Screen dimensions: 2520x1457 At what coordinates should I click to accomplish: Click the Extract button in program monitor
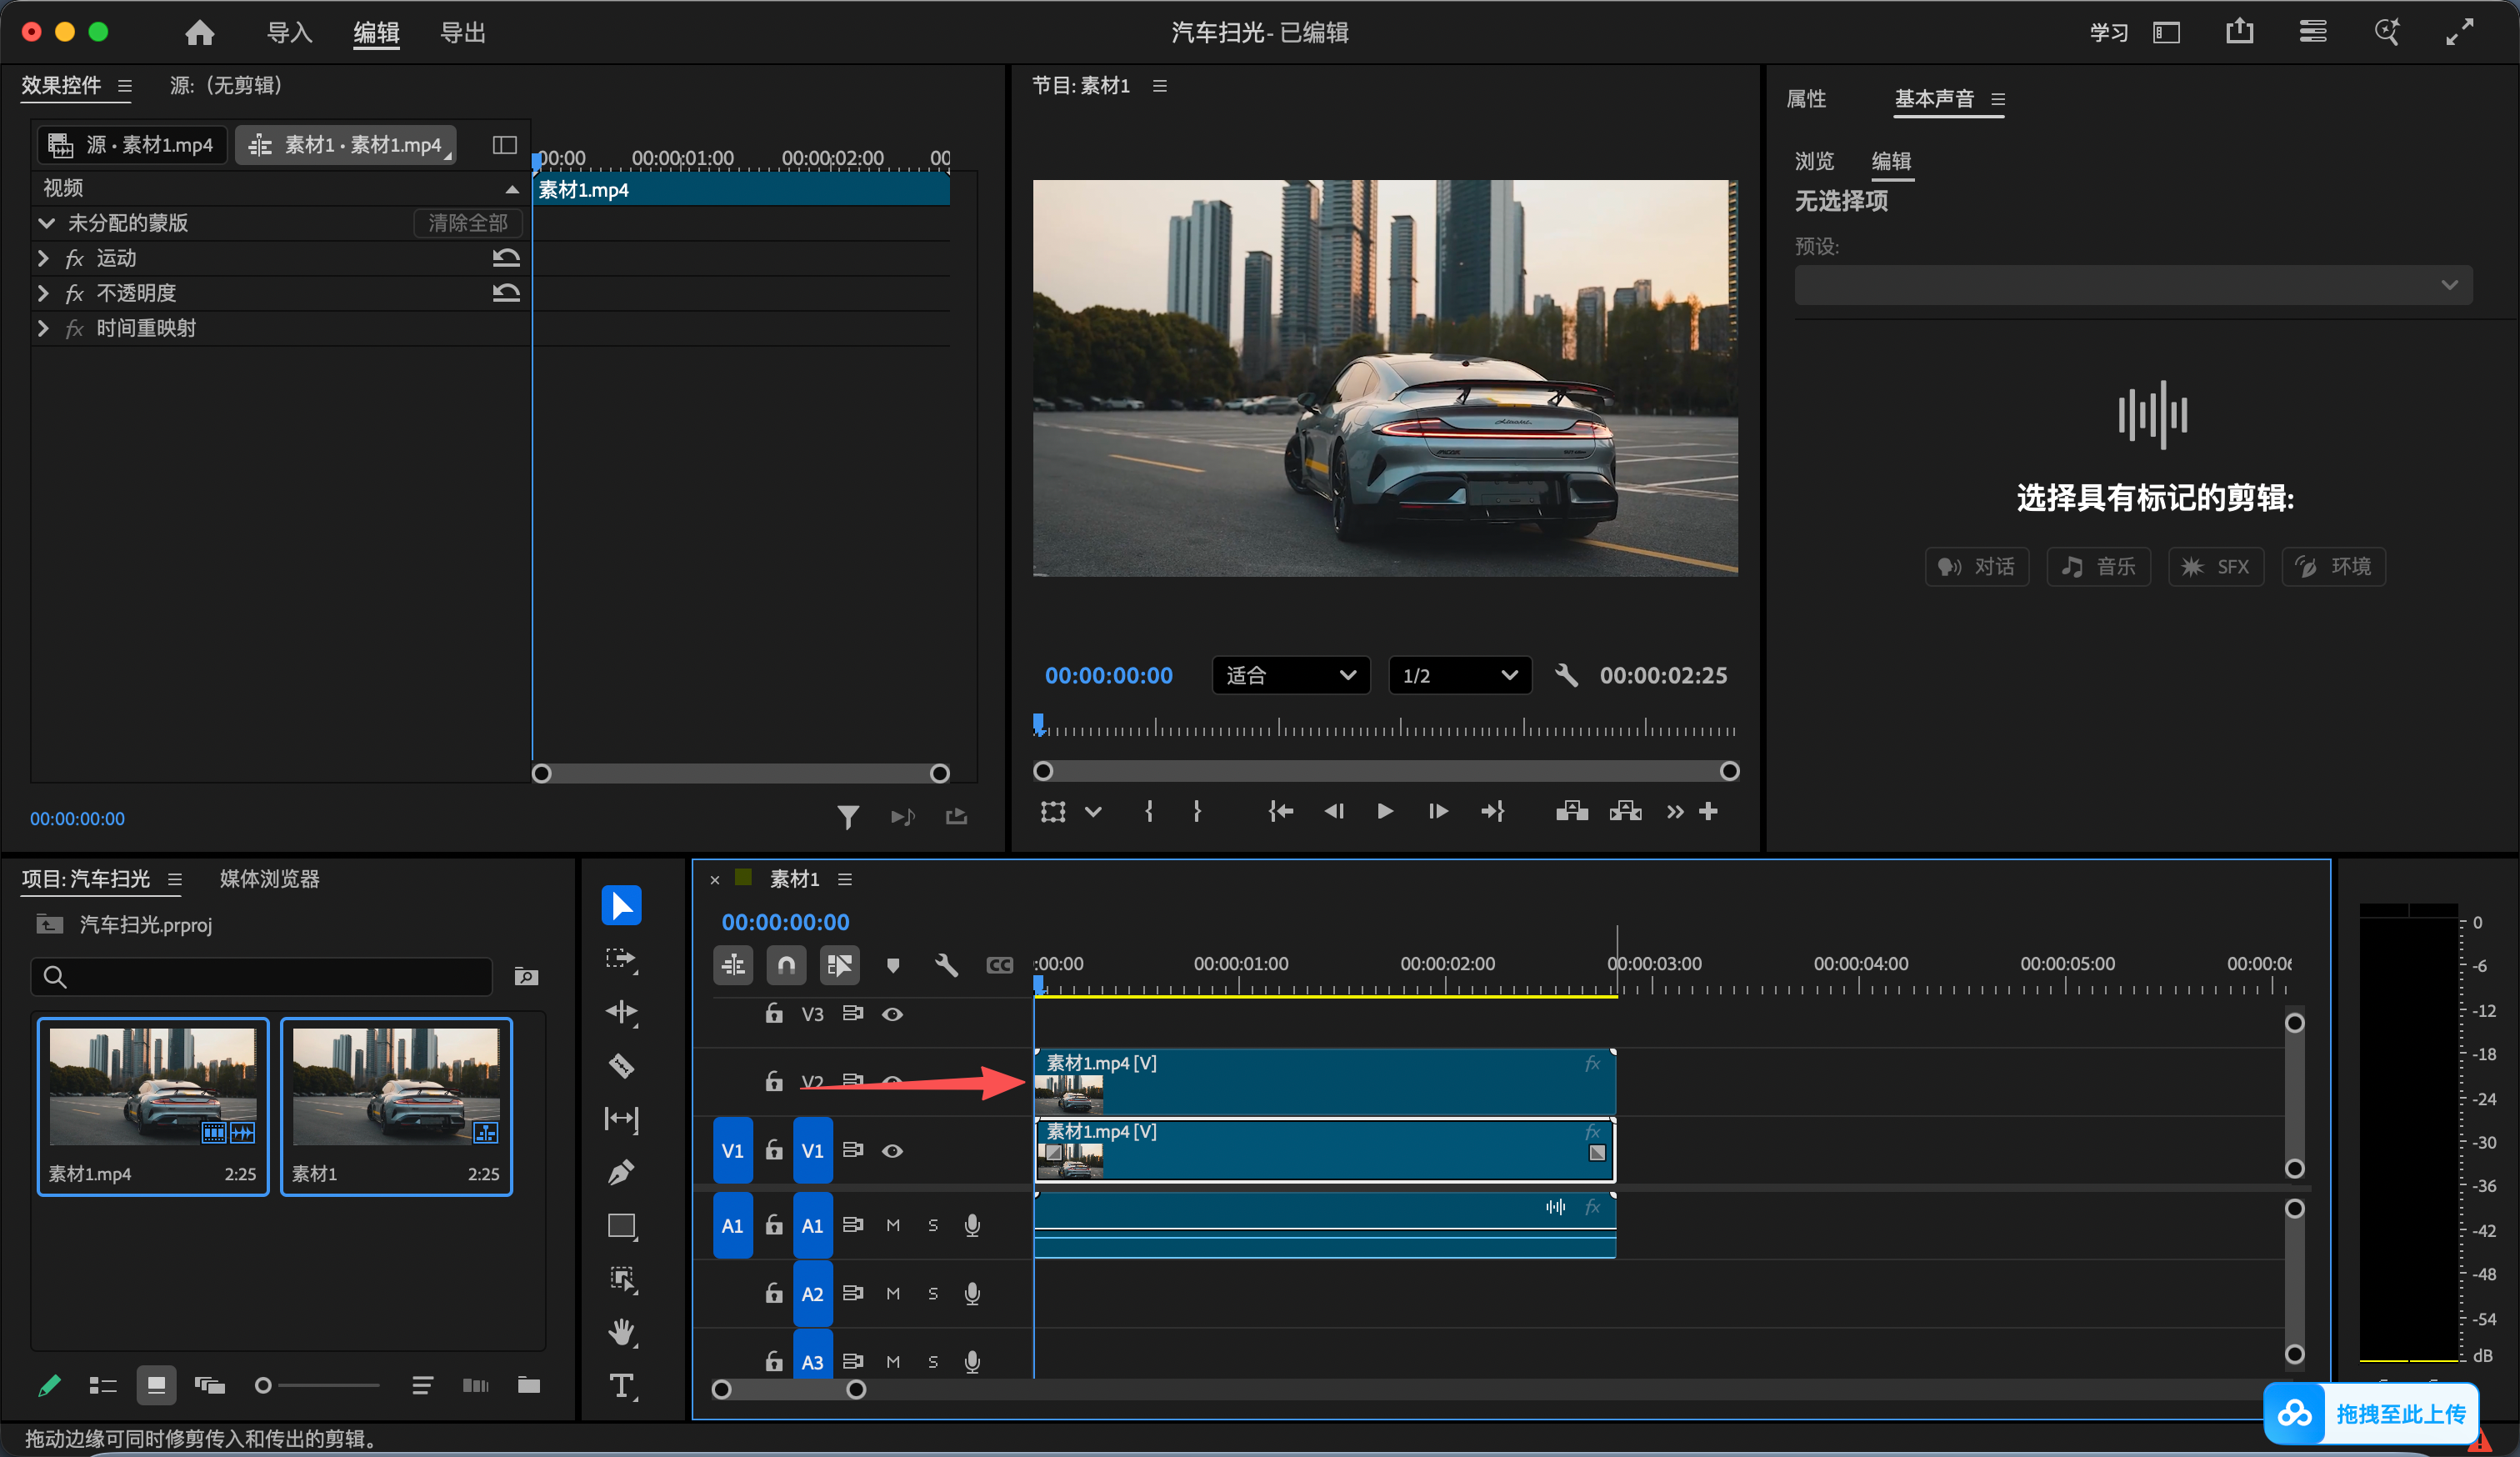click(x=1626, y=812)
